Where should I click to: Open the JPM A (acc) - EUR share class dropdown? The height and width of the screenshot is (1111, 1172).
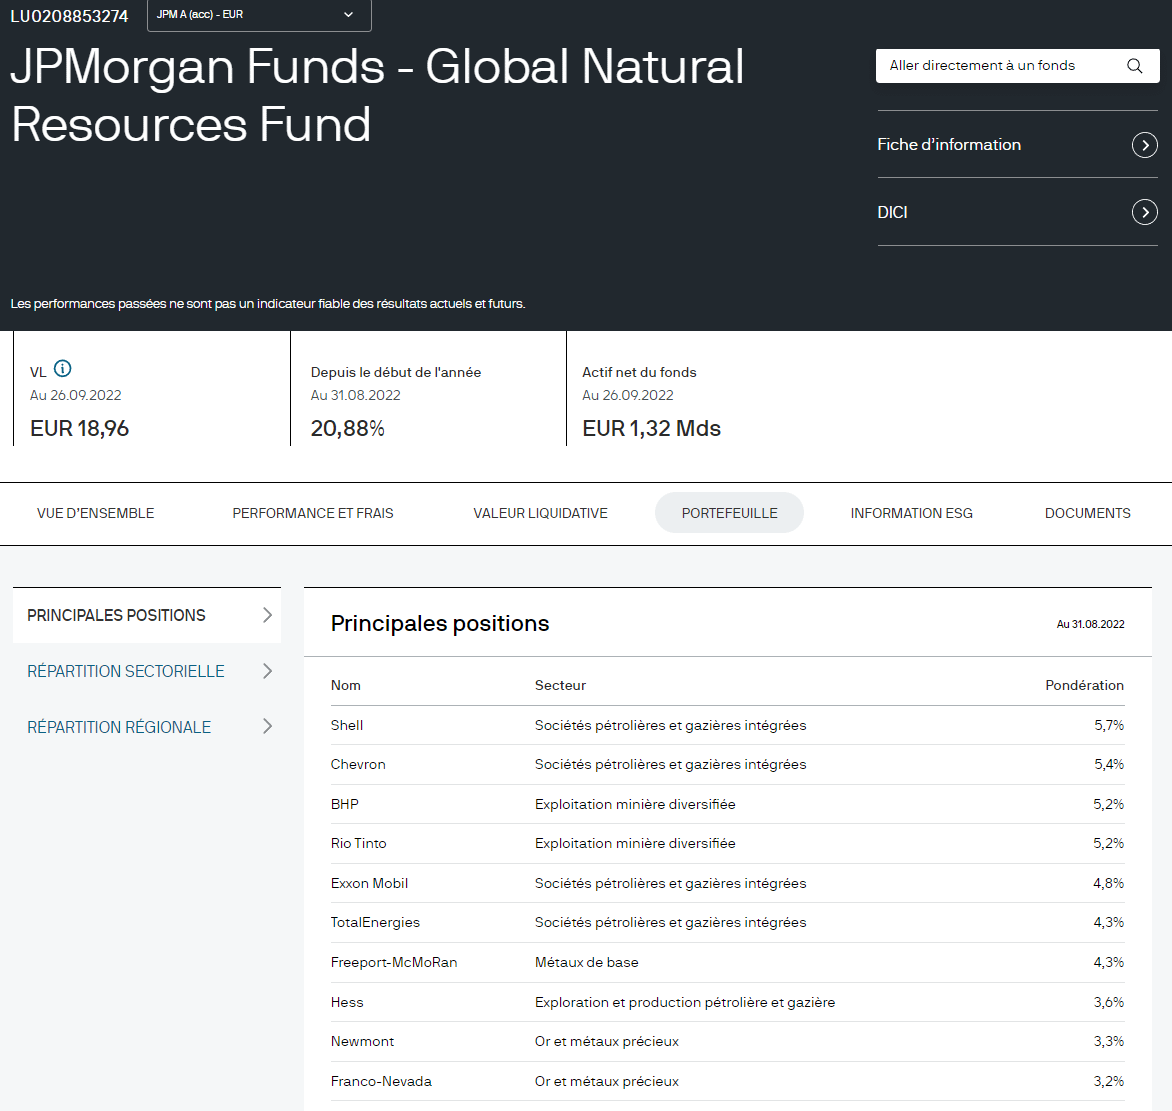click(259, 15)
